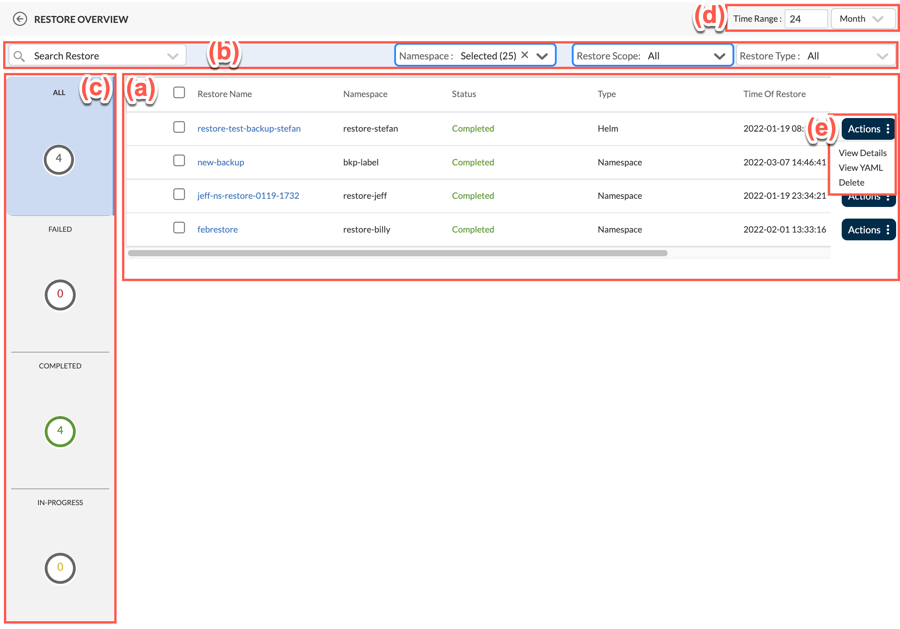Toggle the select-all checkbox in table header
Viewport: 900px width, 629px height.
179,93
